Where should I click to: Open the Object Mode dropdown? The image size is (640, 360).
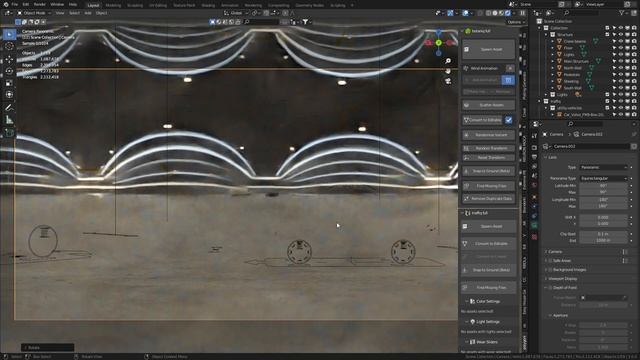pyautogui.click(x=34, y=13)
